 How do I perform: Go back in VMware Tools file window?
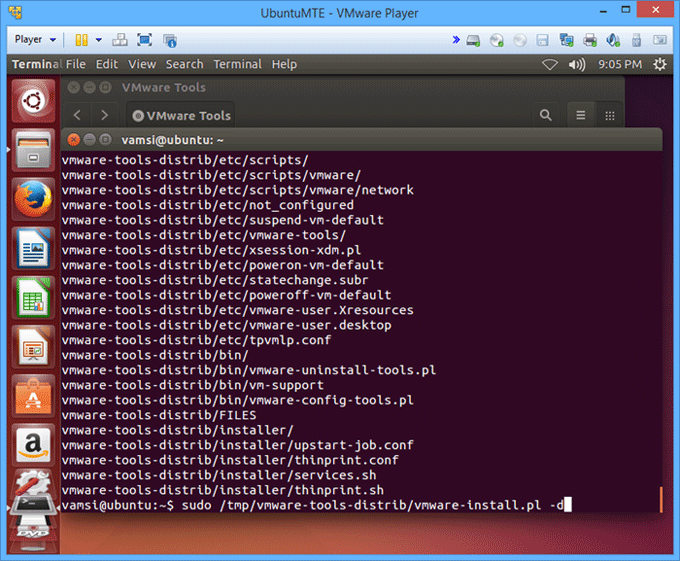pyautogui.click(x=77, y=115)
